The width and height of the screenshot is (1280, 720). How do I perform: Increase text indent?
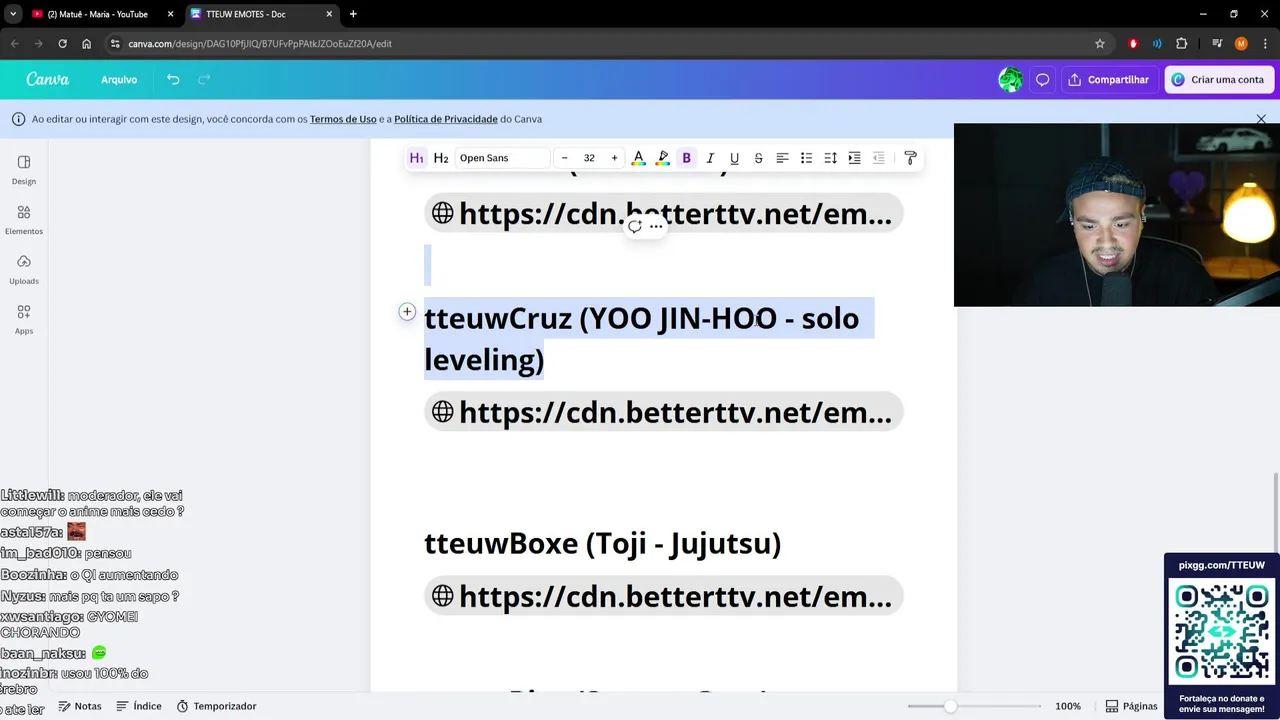click(854, 158)
